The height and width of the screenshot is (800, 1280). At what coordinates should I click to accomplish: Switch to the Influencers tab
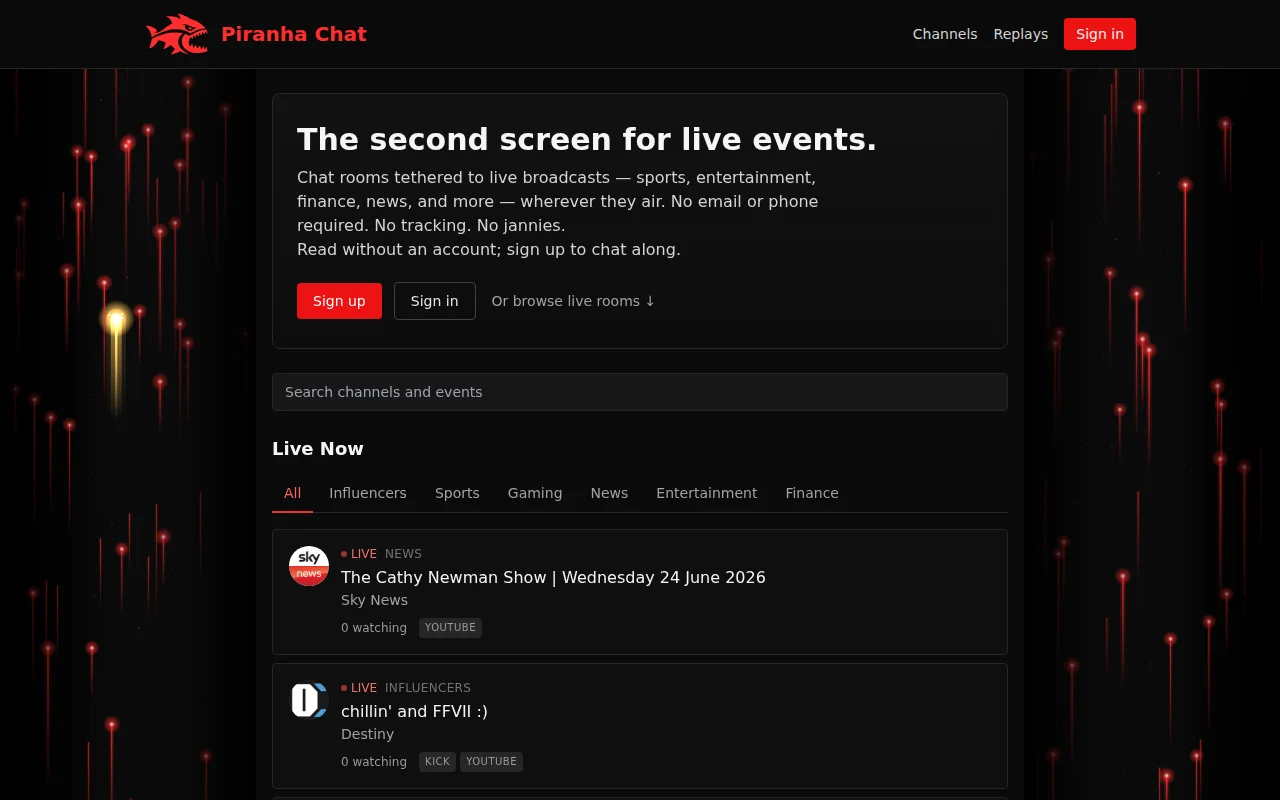368,493
